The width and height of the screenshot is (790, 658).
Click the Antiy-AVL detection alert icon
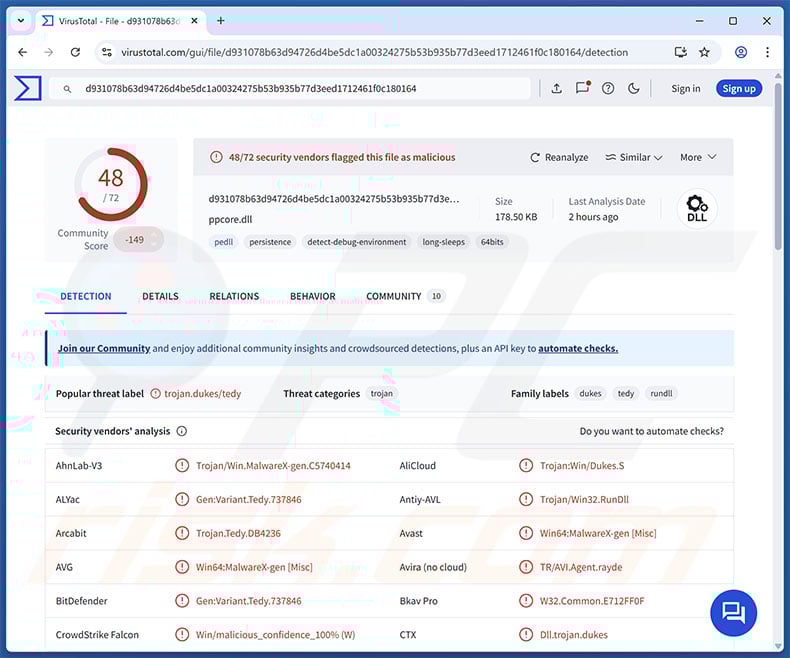(526, 499)
